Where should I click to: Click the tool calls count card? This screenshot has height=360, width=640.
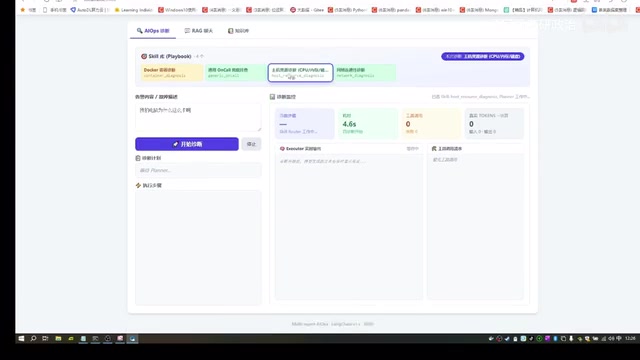click(x=431, y=124)
